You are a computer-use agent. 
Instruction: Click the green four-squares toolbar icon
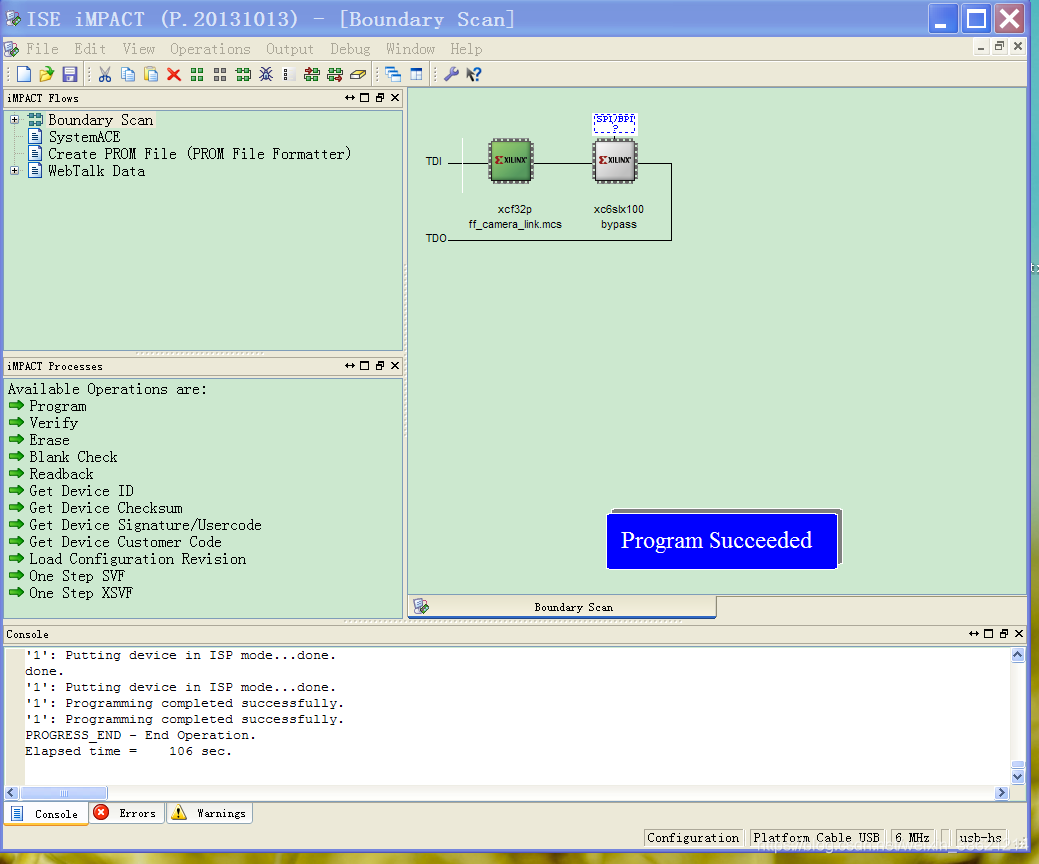tap(197, 74)
